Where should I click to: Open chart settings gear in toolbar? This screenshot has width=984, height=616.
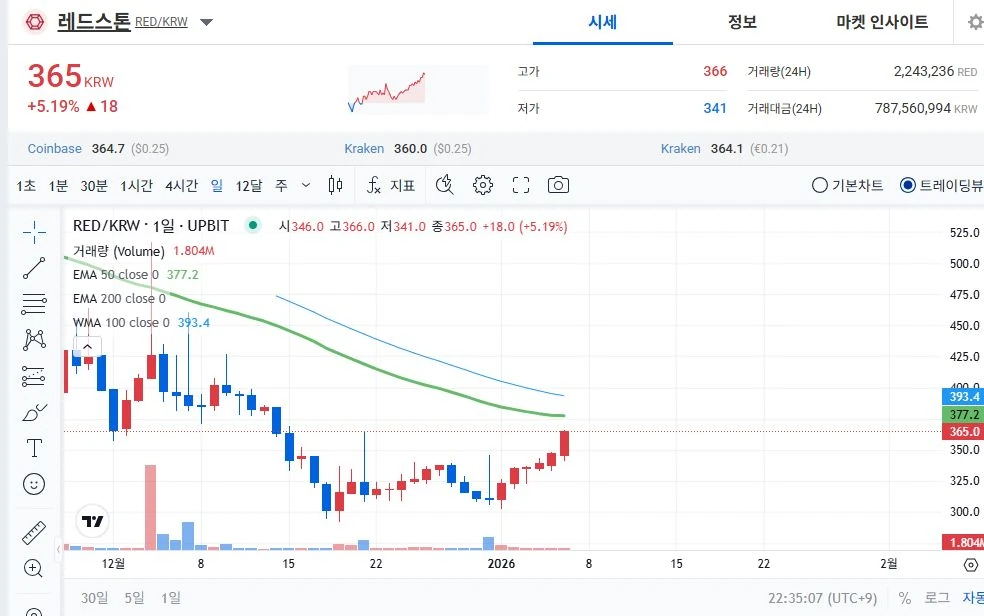coord(483,185)
